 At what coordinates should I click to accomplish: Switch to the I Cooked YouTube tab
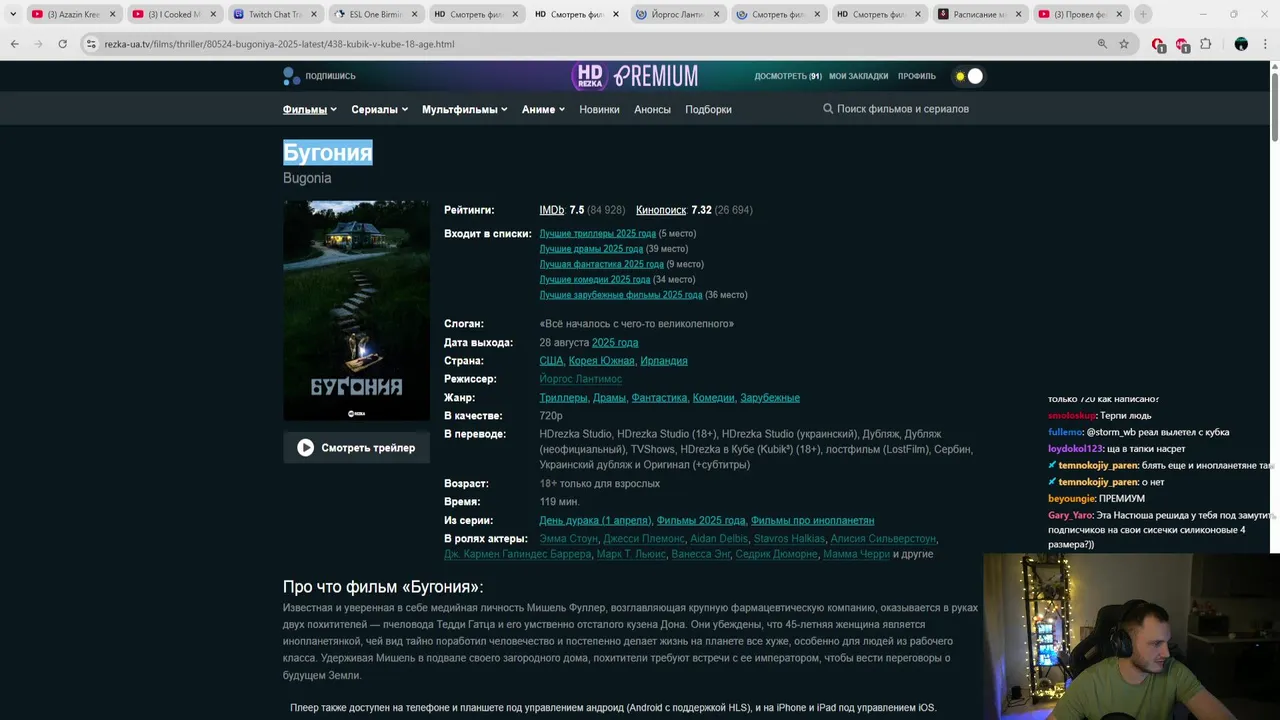click(173, 14)
